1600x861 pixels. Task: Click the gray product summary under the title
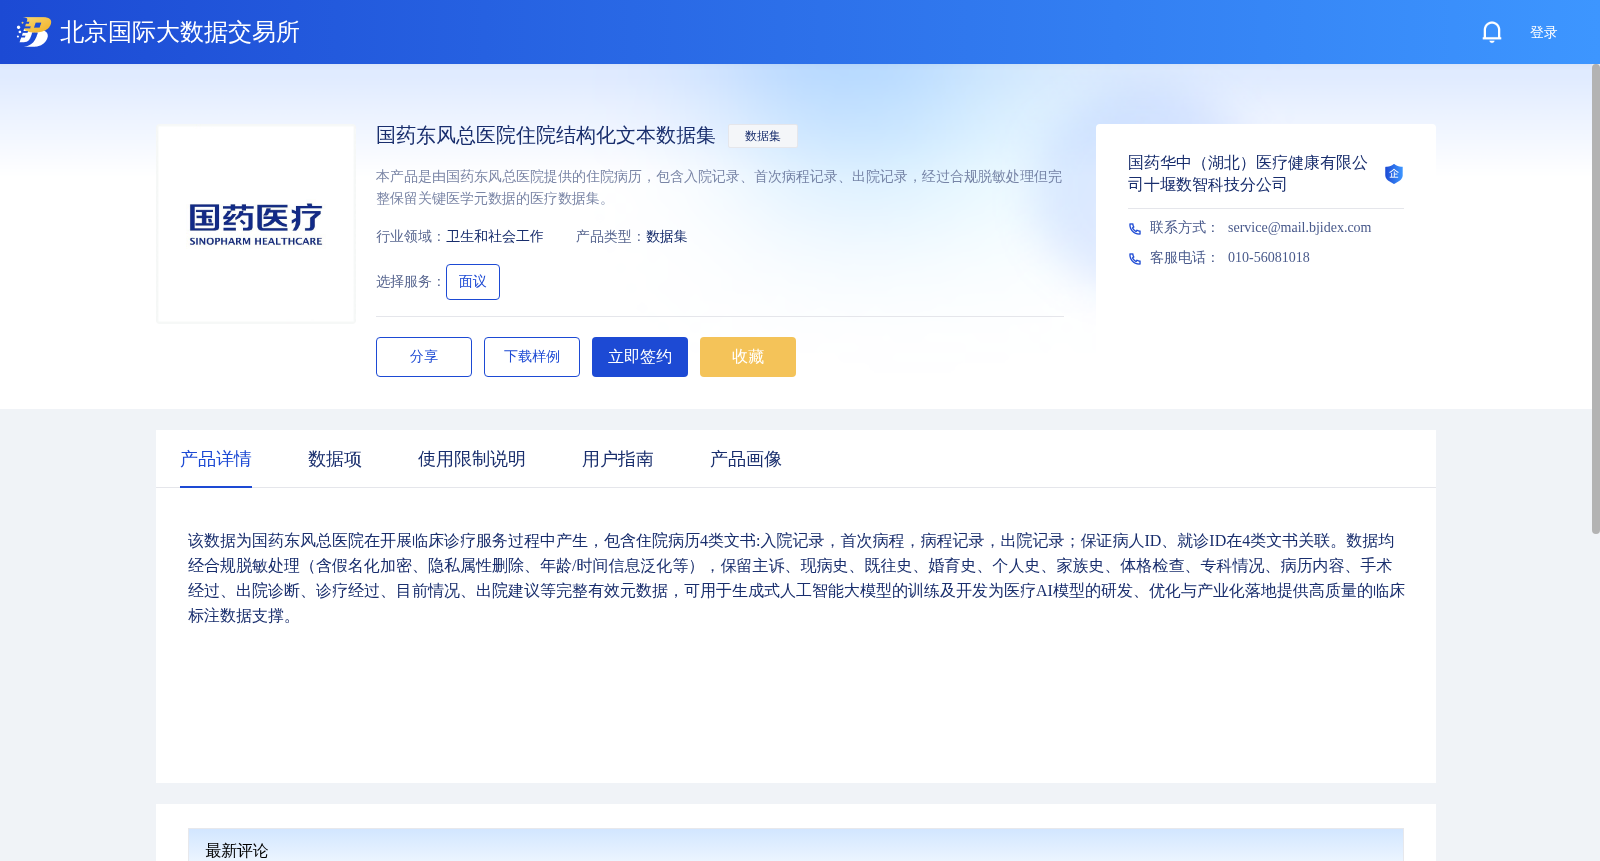coord(719,188)
